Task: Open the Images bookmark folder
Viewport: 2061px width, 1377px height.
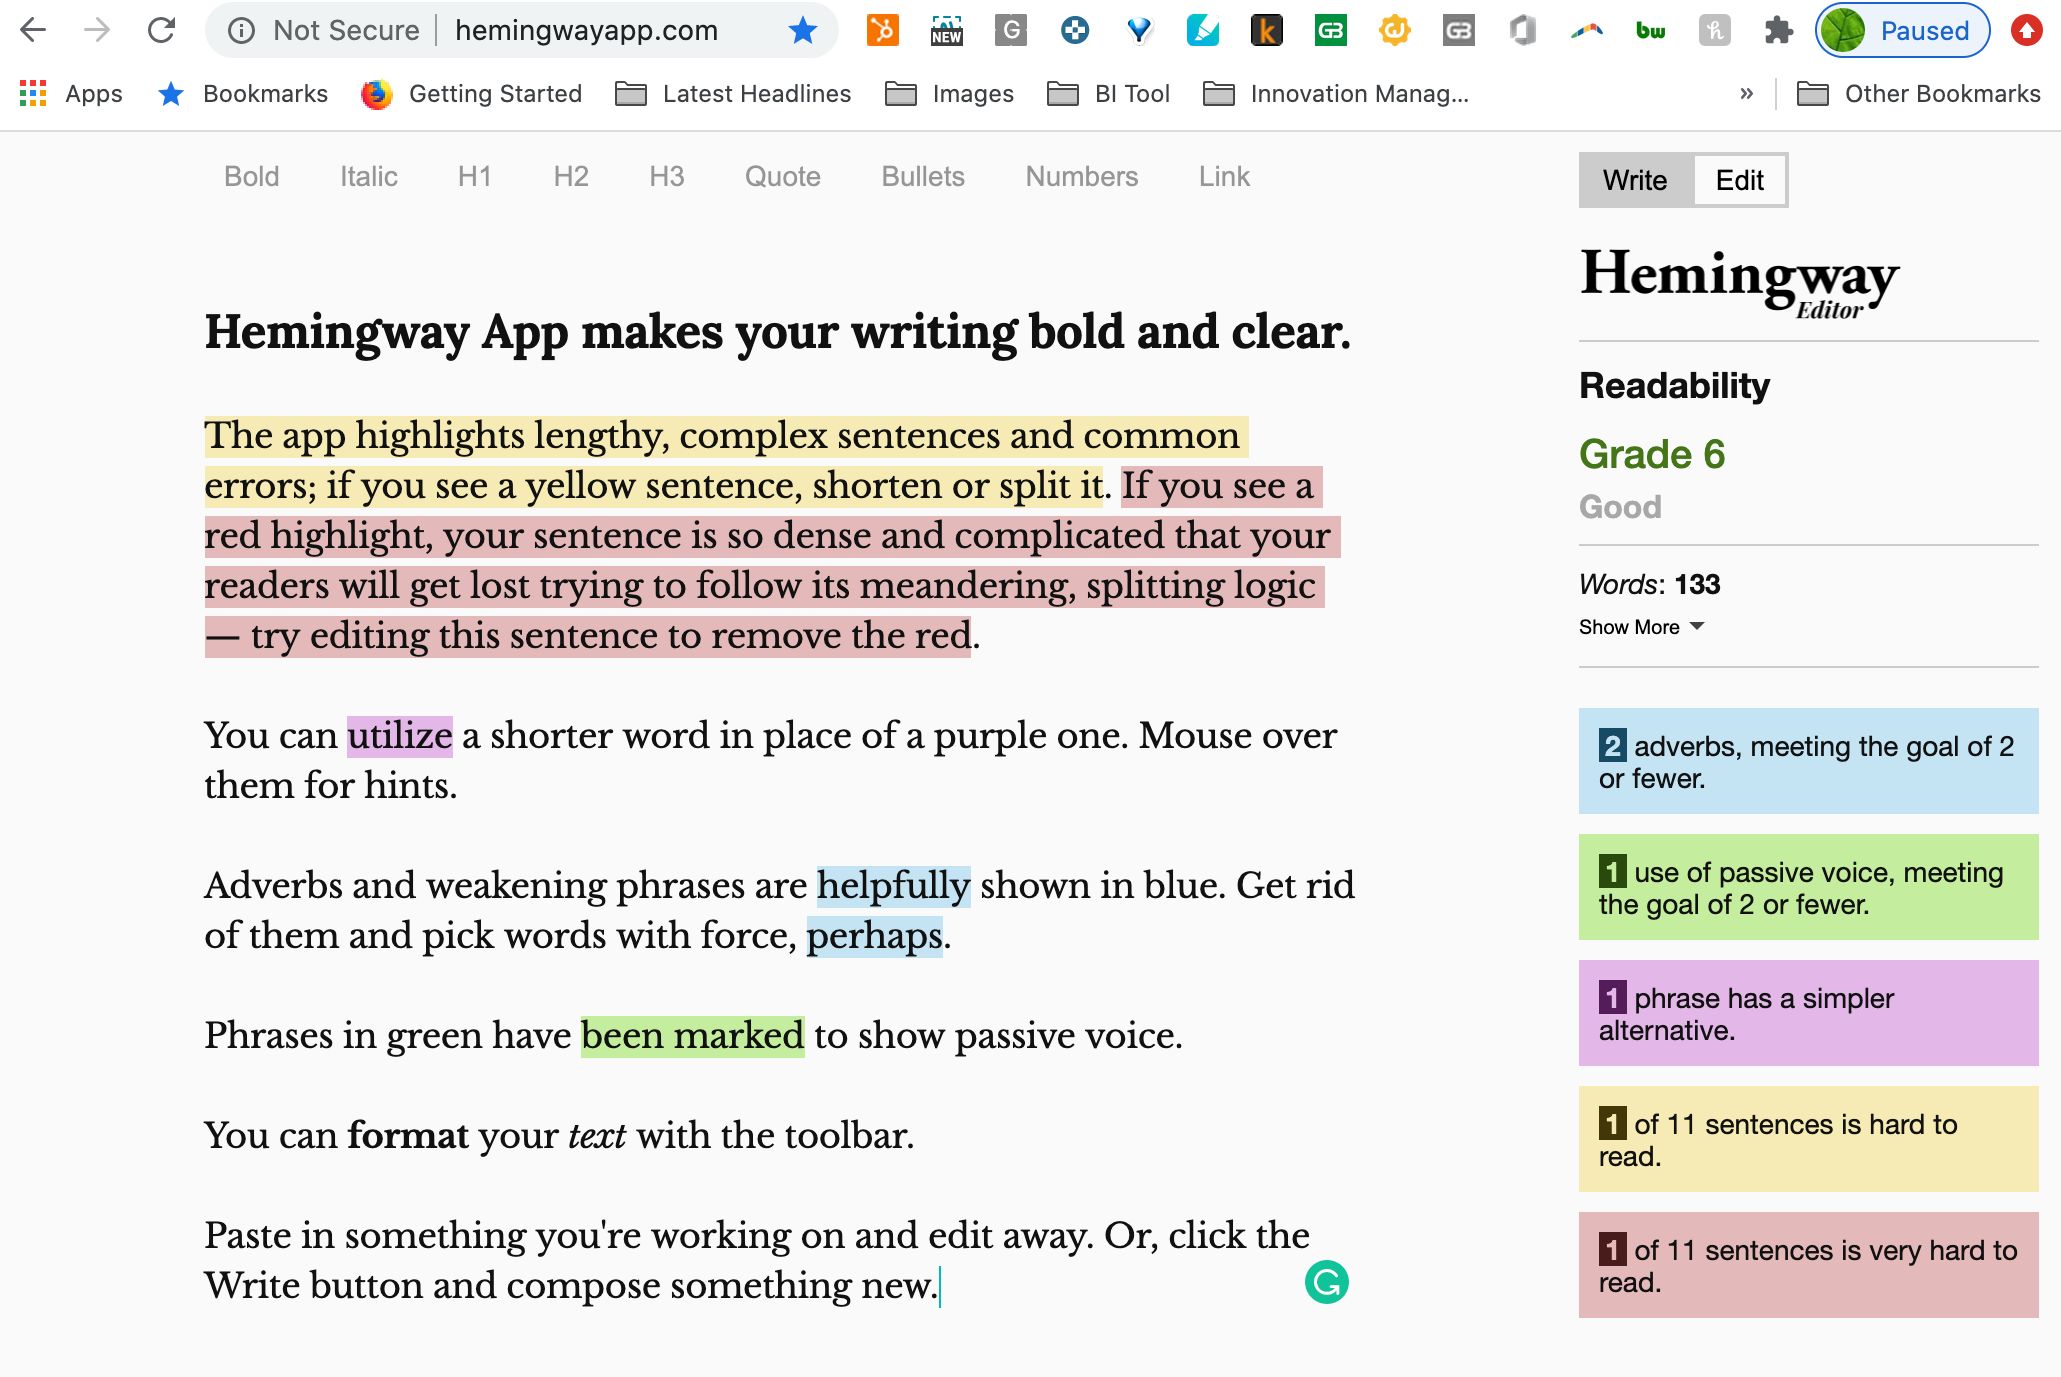Action: [950, 94]
